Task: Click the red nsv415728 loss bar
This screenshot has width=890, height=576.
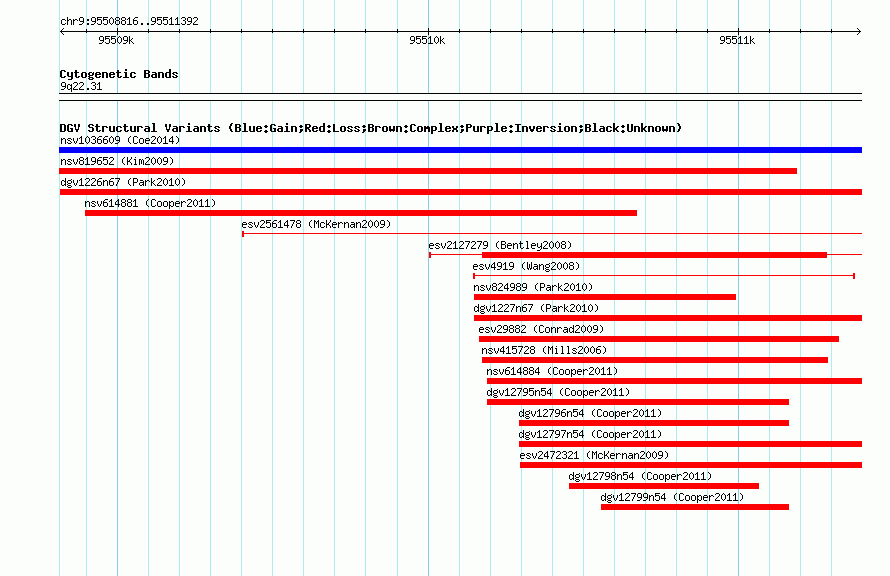Action: 655,360
